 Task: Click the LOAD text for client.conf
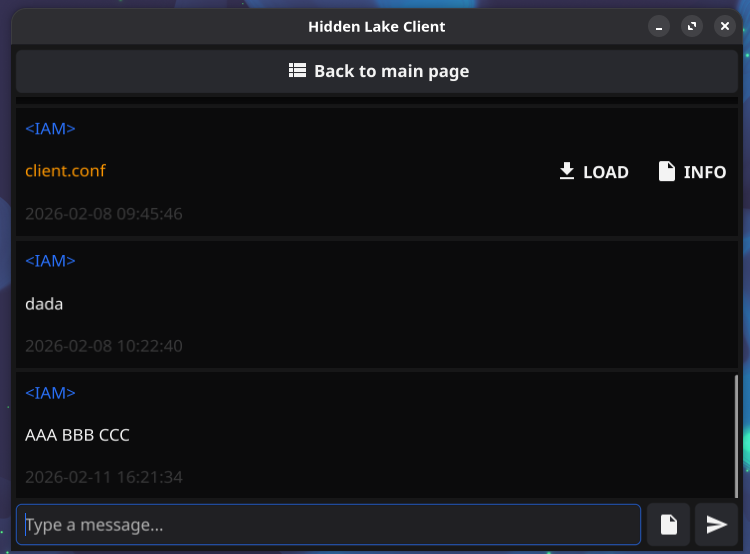point(605,172)
